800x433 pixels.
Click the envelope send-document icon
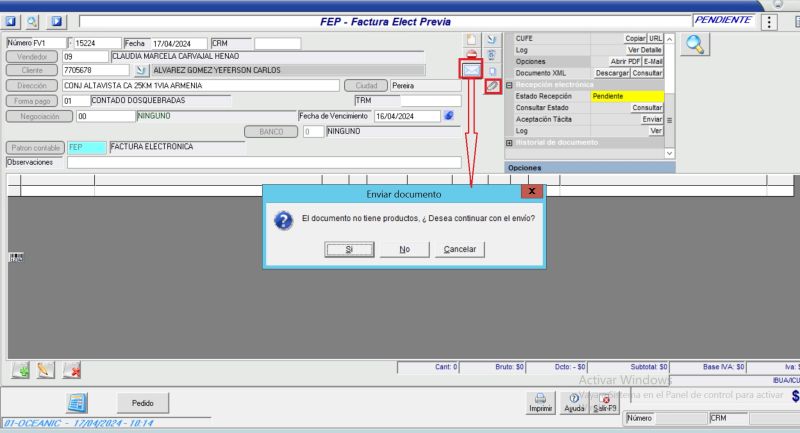471,70
